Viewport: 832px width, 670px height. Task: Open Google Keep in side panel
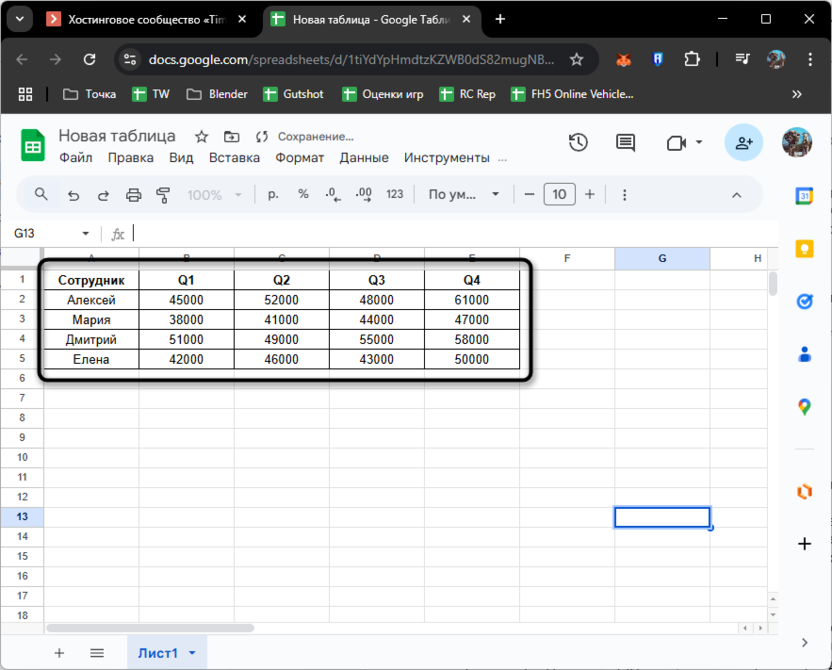coord(804,249)
